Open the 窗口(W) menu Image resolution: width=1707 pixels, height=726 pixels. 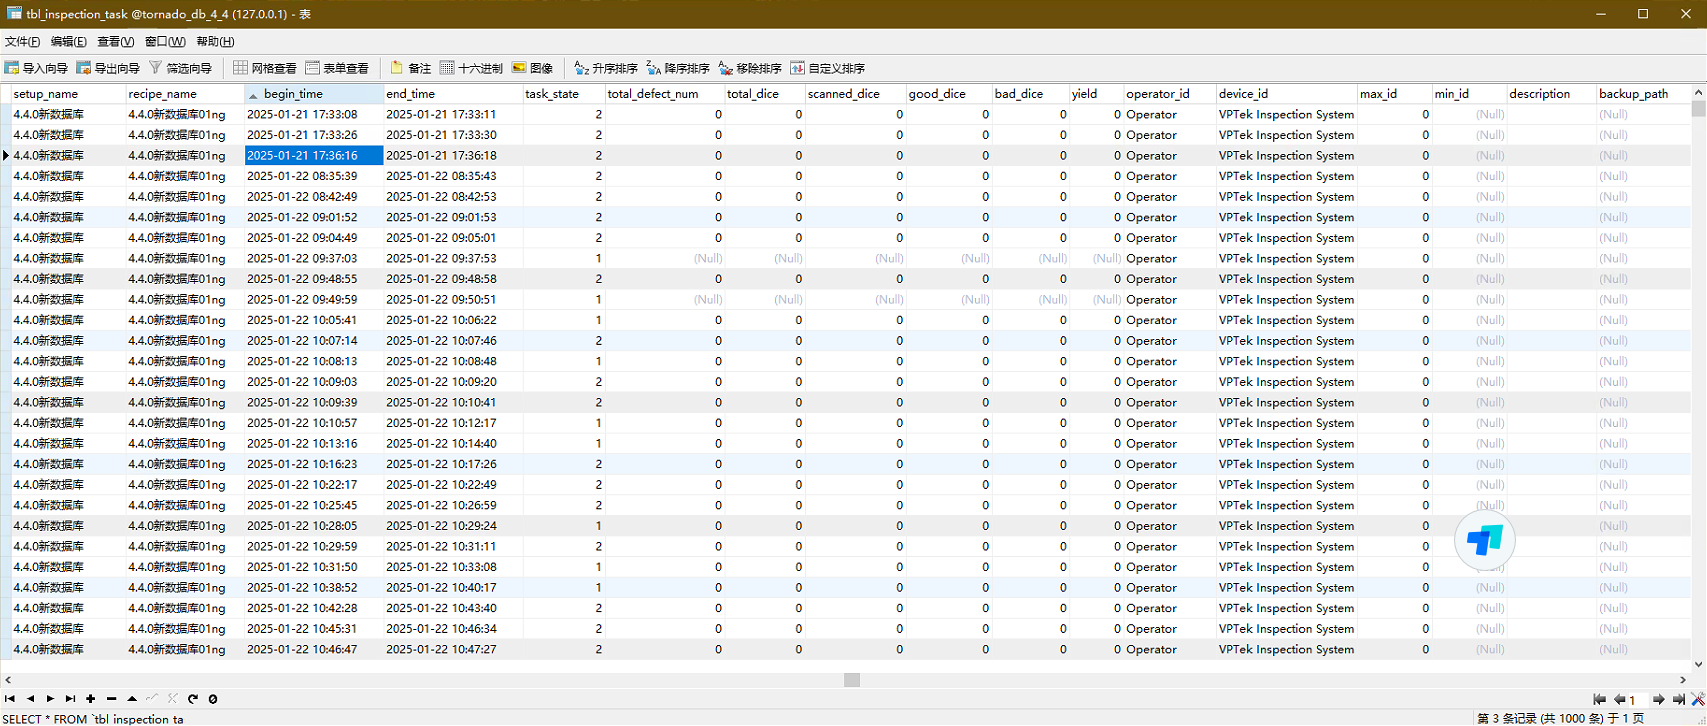tap(165, 41)
